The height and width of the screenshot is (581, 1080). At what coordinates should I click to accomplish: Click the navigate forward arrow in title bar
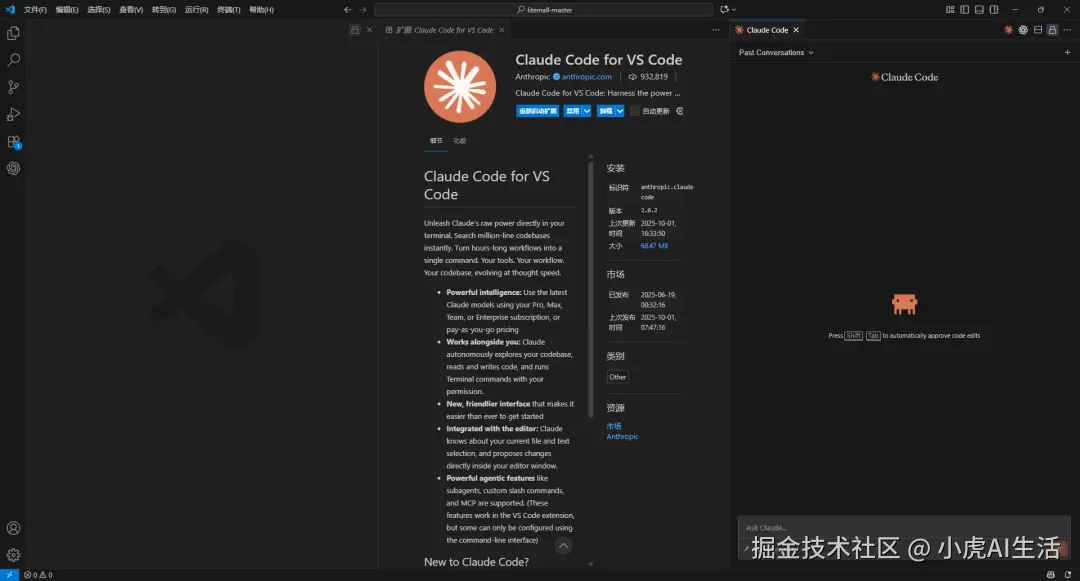tap(363, 10)
